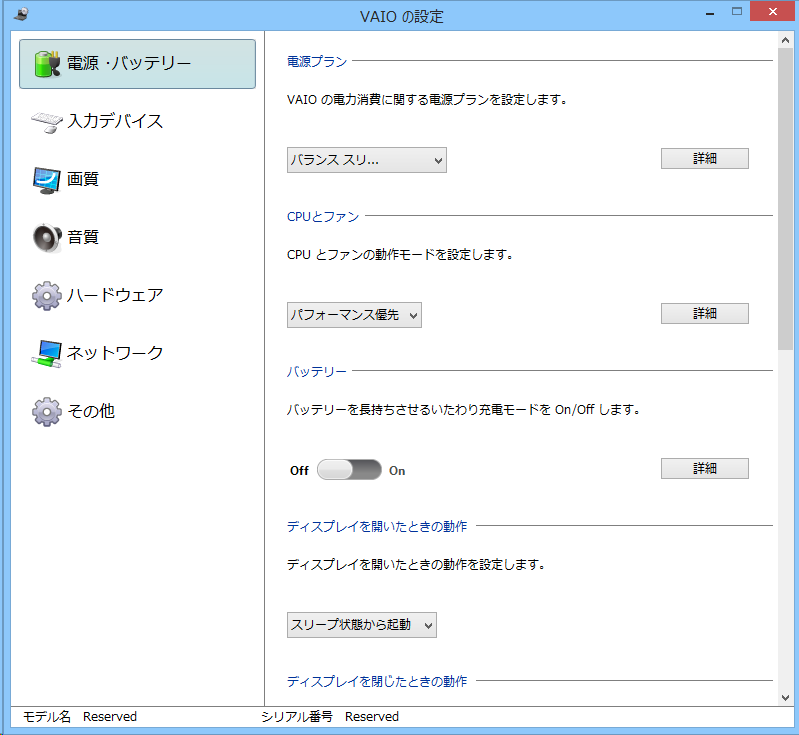Viewport: 799px width, 735px height.
Task: Click the gear icon for ハードウェア
Action: point(47,296)
